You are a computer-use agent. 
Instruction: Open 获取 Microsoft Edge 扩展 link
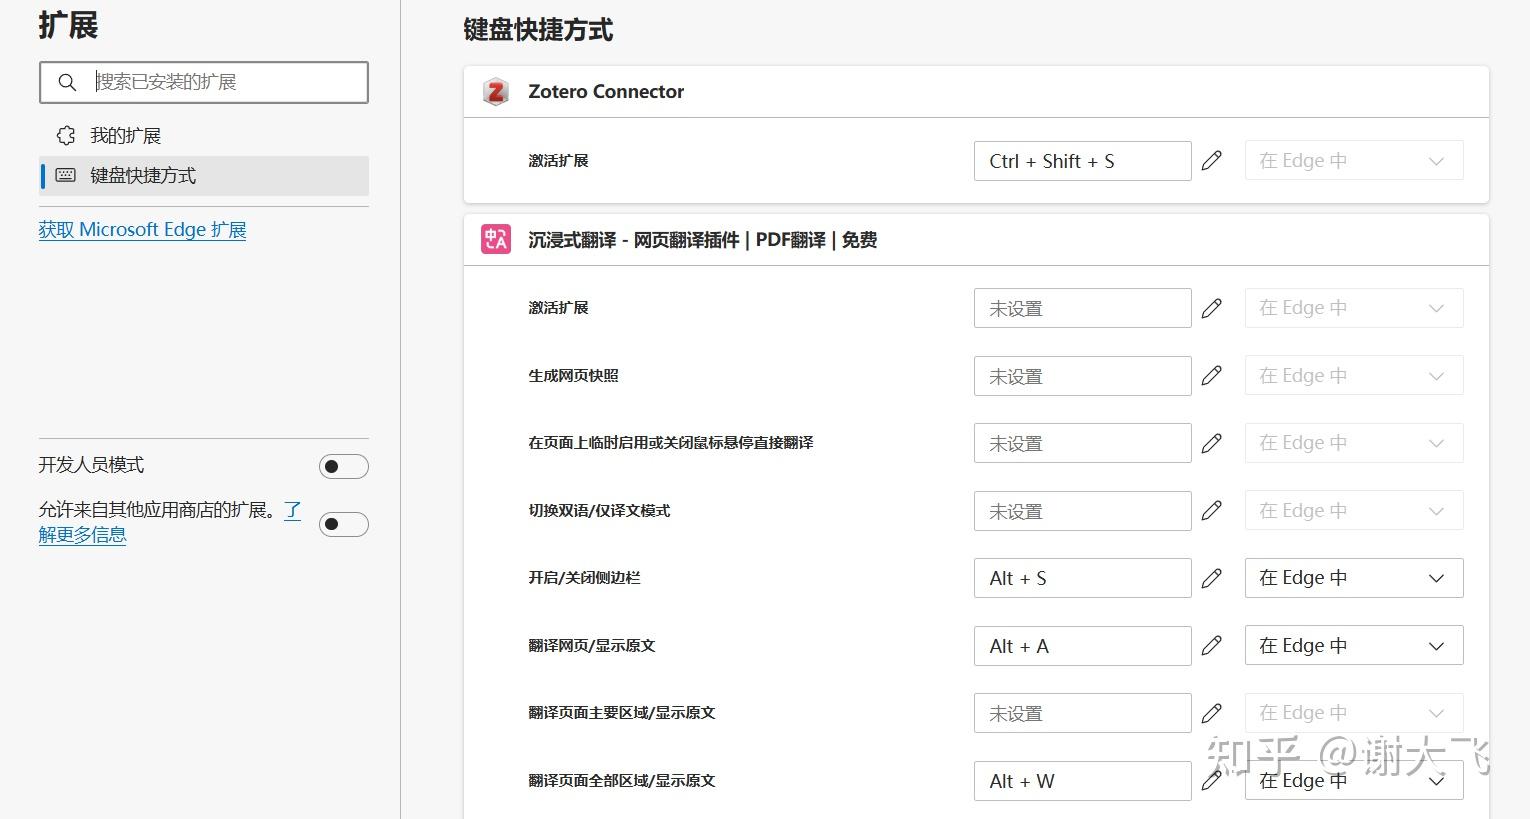point(142,230)
